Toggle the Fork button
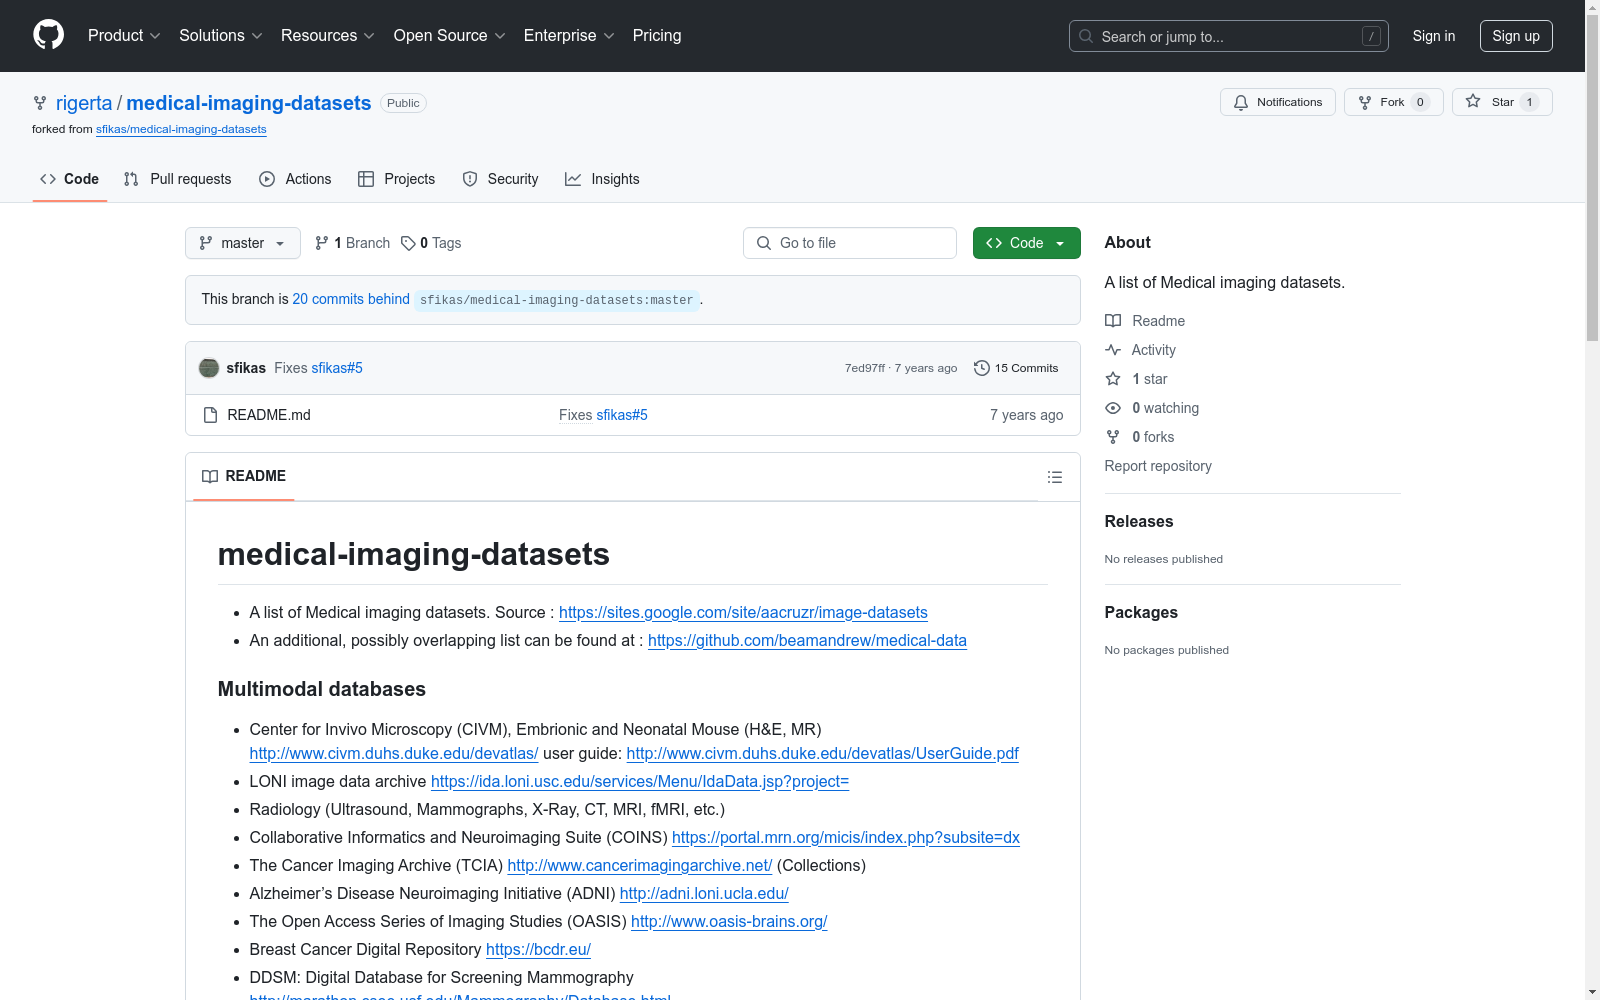The image size is (1600, 1000). coord(1385,101)
